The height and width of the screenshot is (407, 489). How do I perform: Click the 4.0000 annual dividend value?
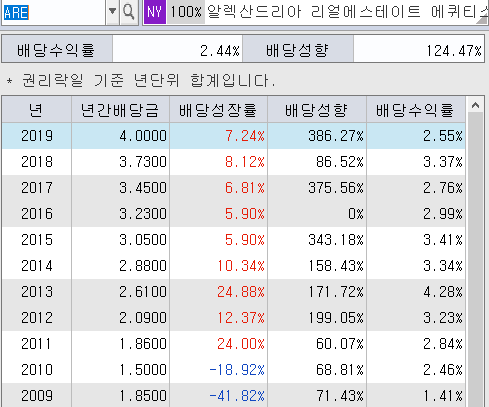pos(120,136)
